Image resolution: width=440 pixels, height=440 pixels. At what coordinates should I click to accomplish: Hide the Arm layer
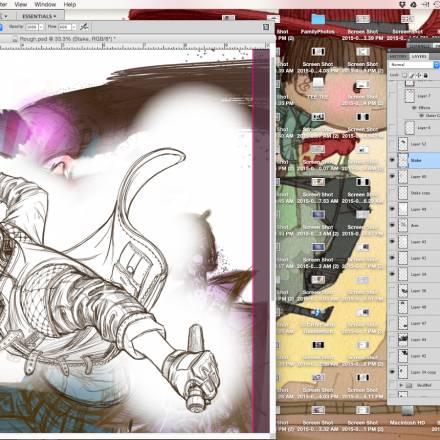pos(392,226)
